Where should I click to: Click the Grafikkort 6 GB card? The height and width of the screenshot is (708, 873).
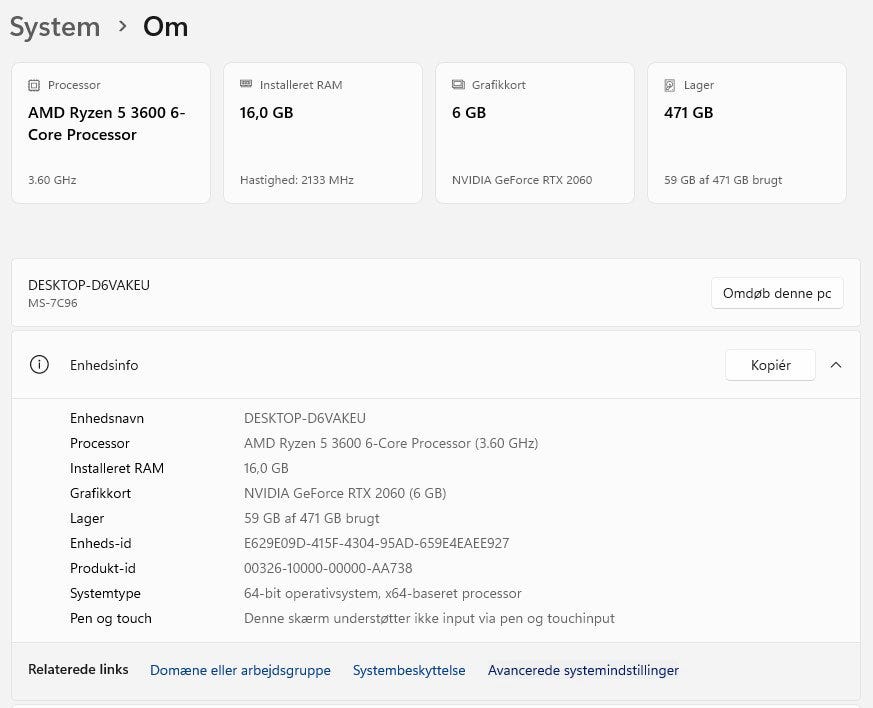pyautogui.click(x=535, y=133)
